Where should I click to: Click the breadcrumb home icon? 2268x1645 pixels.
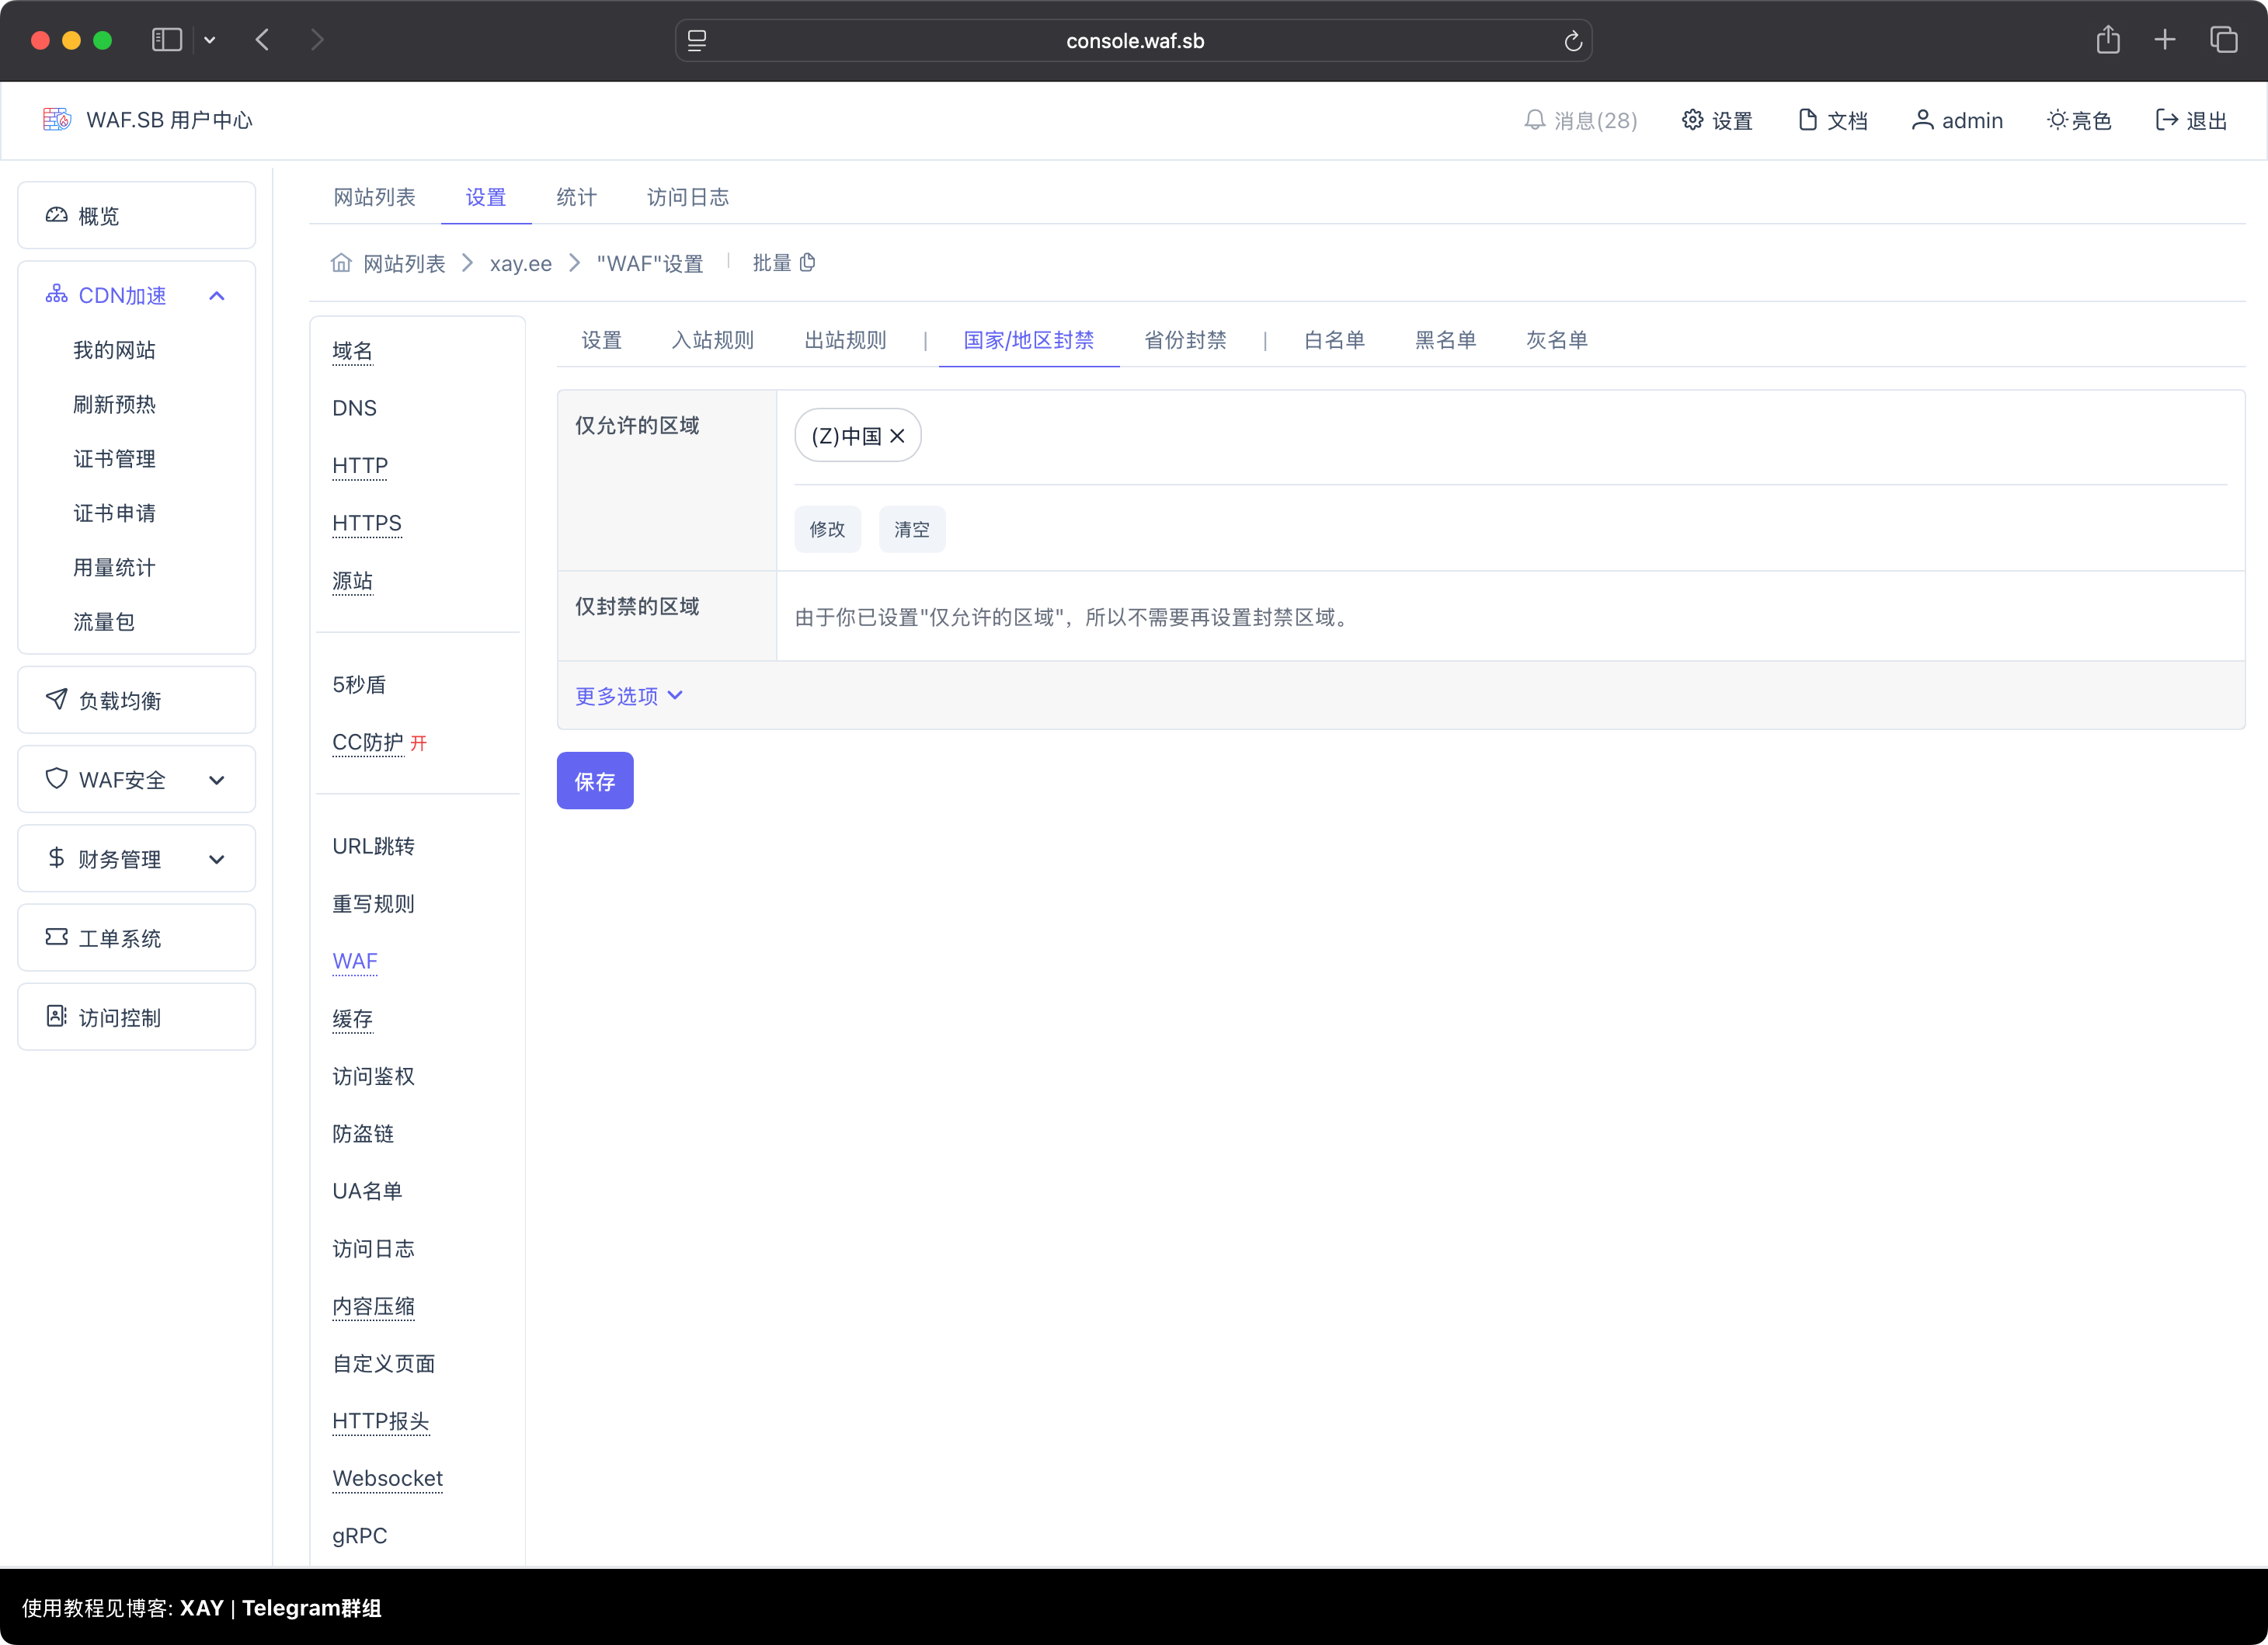click(x=341, y=263)
